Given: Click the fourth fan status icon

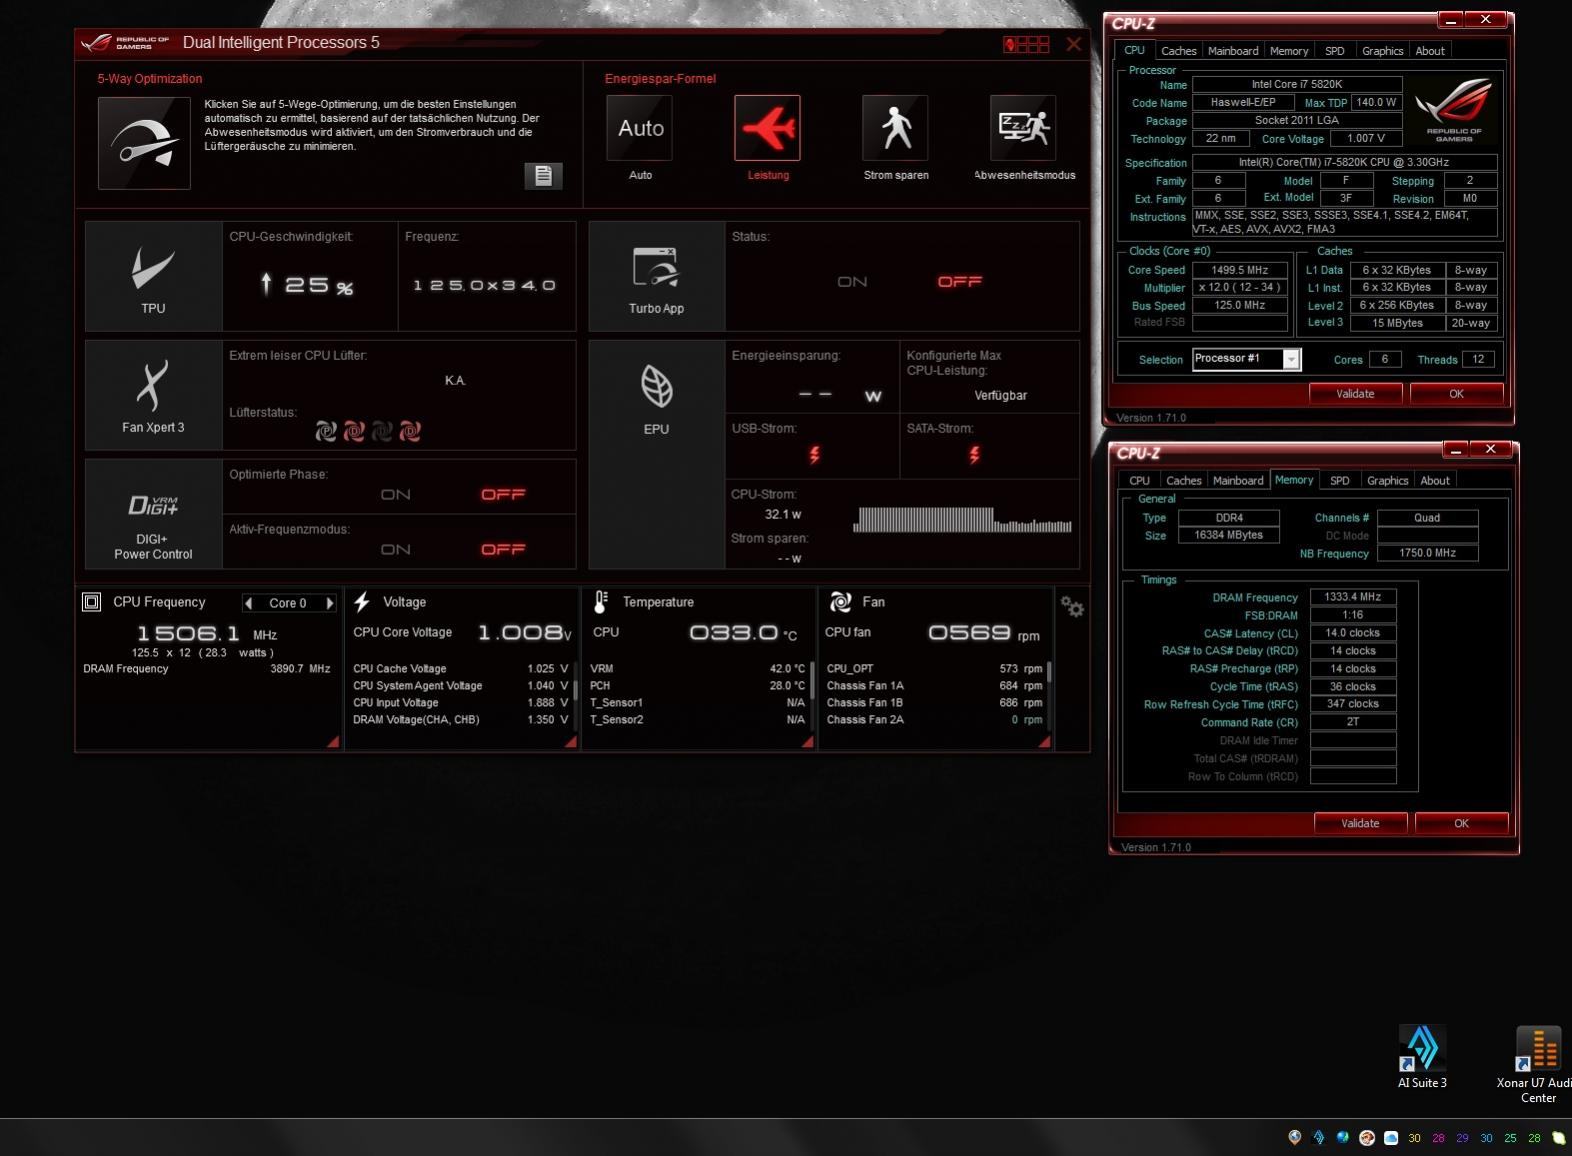Looking at the screenshot, I should 410,431.
